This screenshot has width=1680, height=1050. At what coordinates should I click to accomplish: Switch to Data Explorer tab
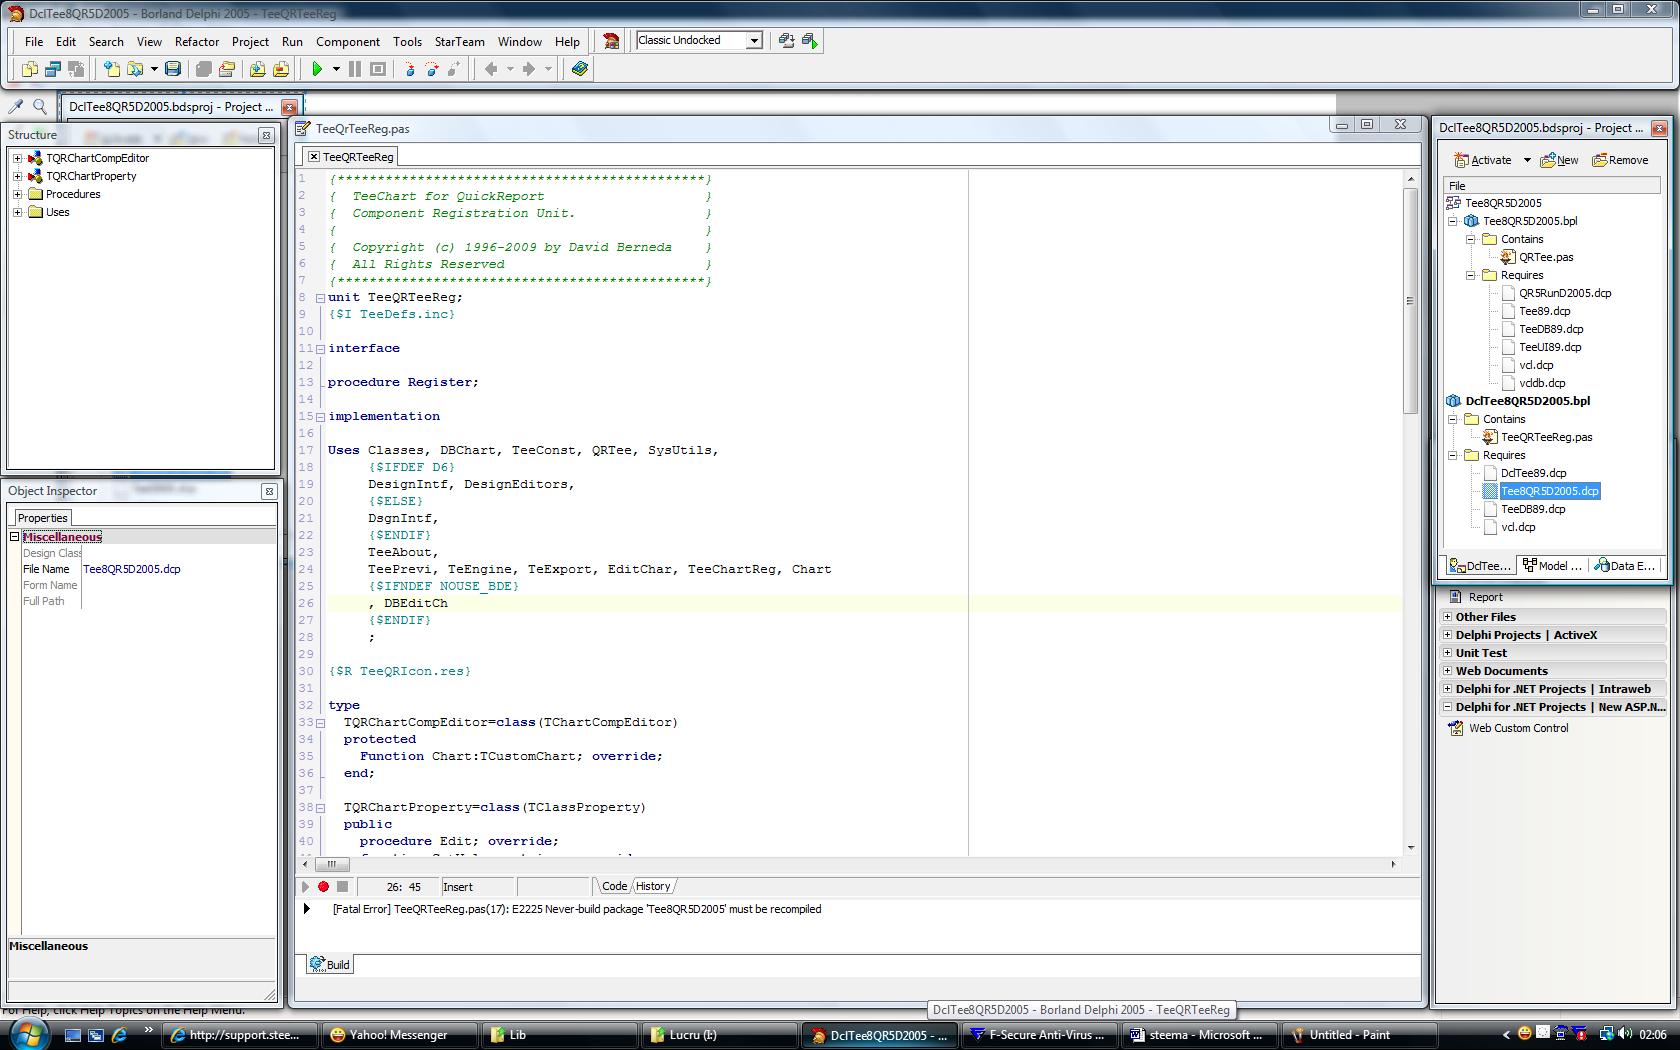click(x=1624, y=565)
